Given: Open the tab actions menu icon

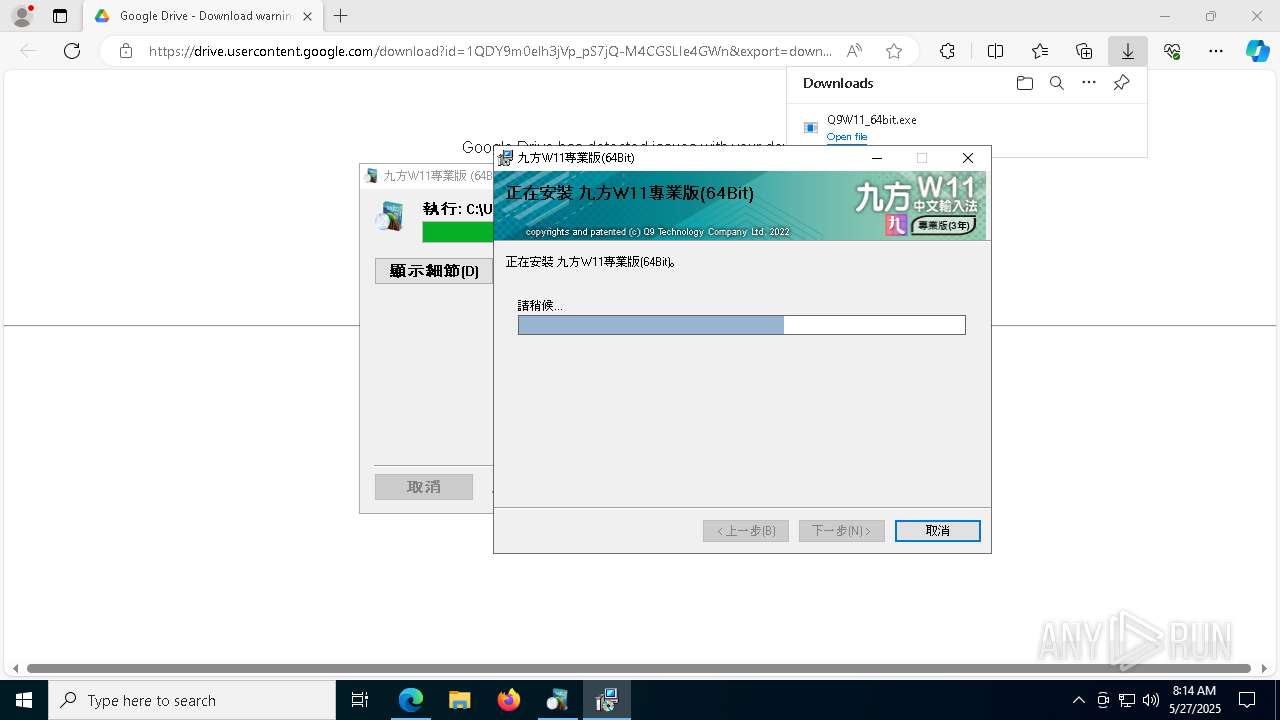Looking at the screenshot, I should pyautogui.click(x=60, y=16).
